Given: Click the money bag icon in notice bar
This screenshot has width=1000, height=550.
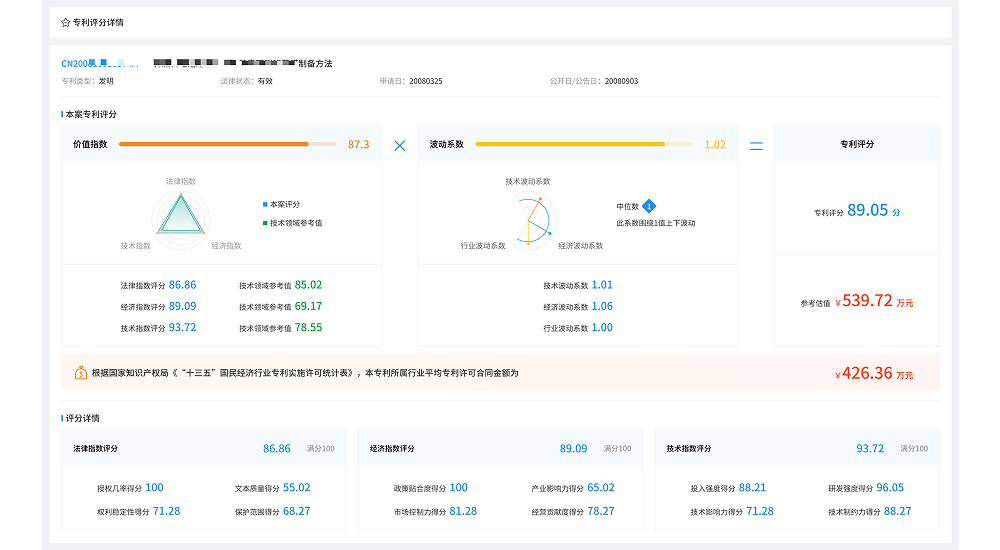Looking at the screenshot, I should tap(81, 373).
